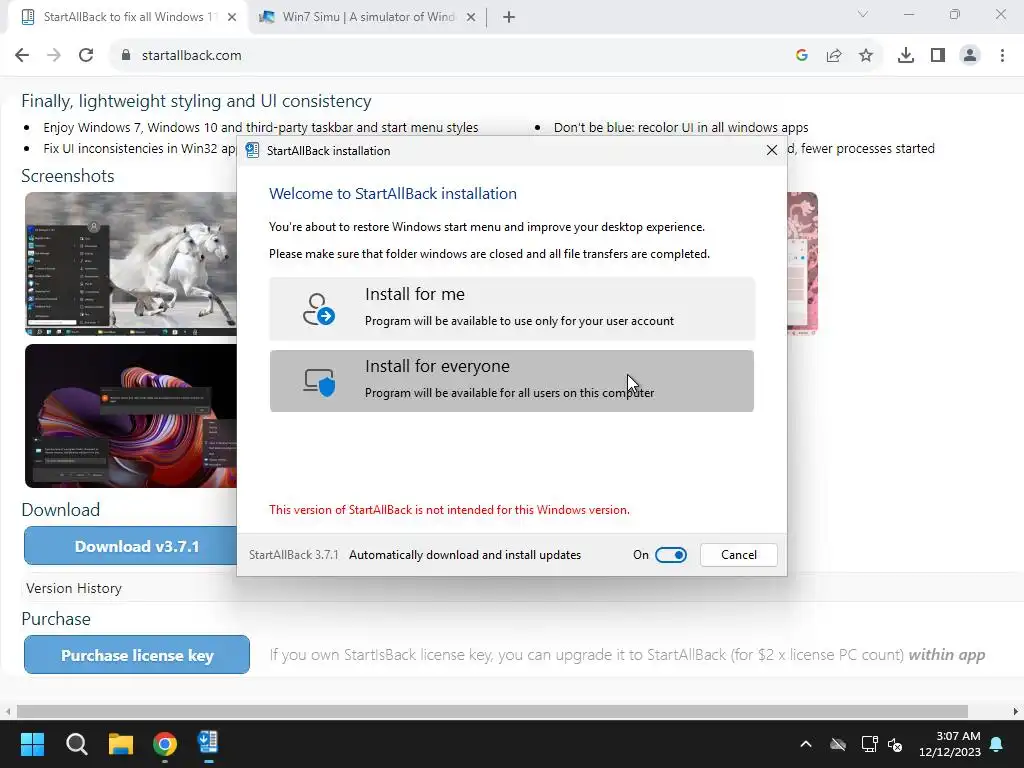Open File Explorer from taskbar
Viewport: 1024px width, 768px height.
click(121, 744)
